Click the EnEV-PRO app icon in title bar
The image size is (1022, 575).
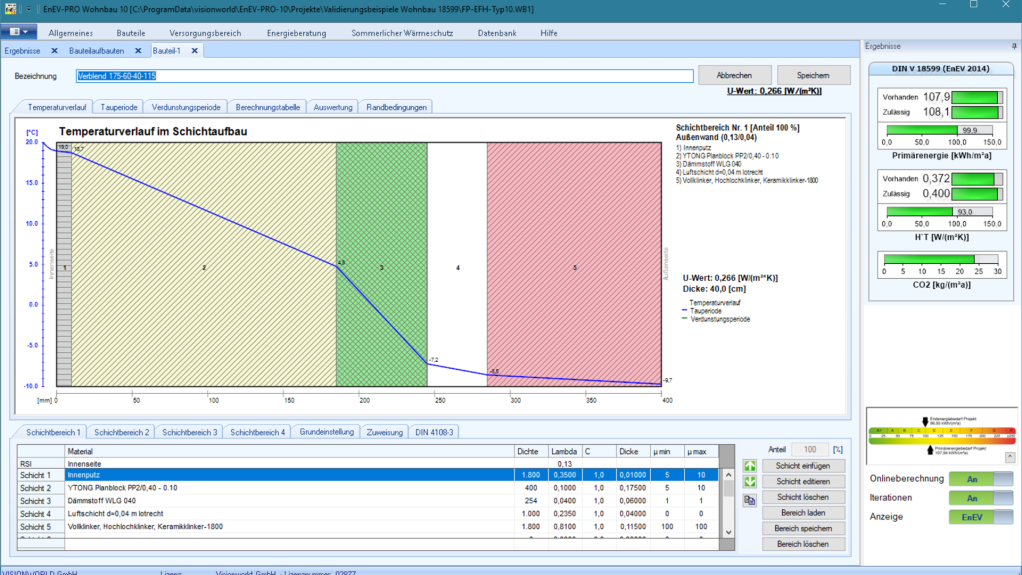9,8
